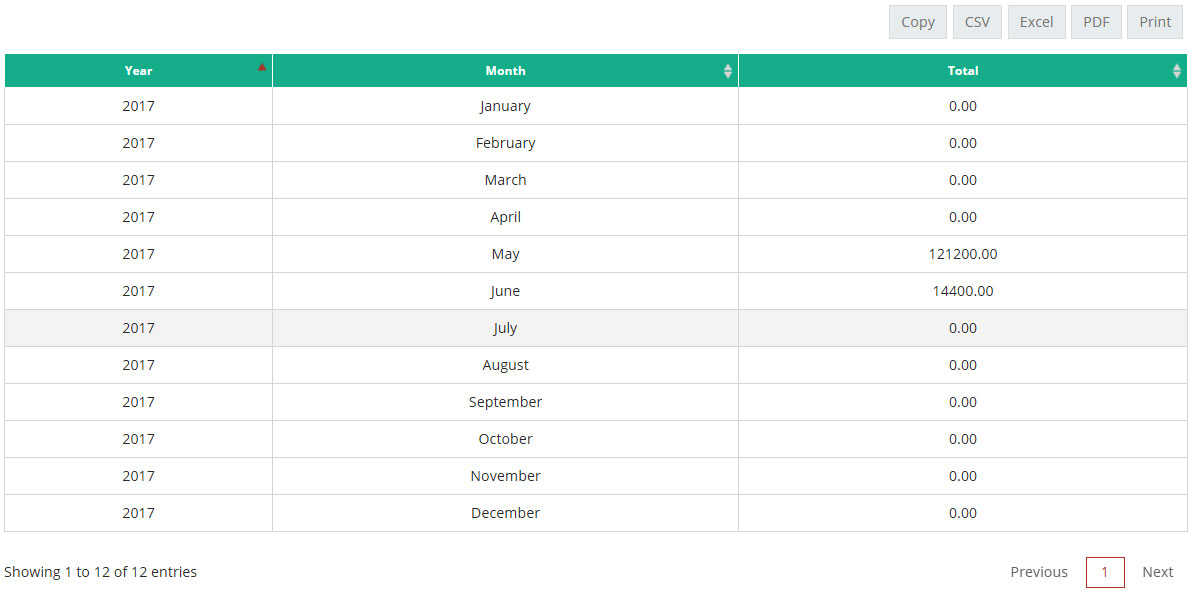Click the 2017 year in August row
This screenshot has width=1193, height=600.
[x=138, y=365]
